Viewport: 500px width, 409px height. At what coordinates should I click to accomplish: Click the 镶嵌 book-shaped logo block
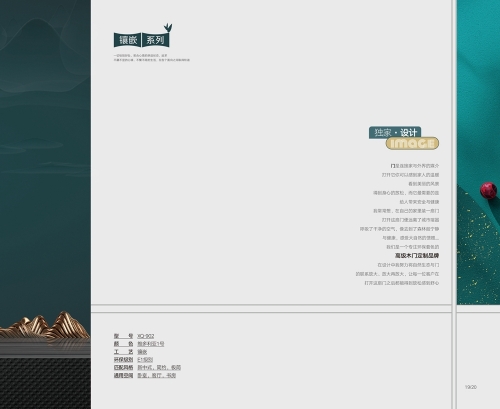coord(127,40)
